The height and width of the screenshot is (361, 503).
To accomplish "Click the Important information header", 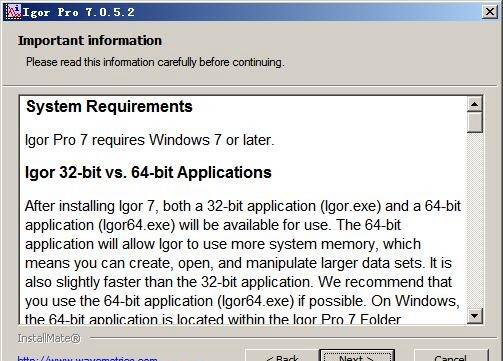I will tap(90, 41).
